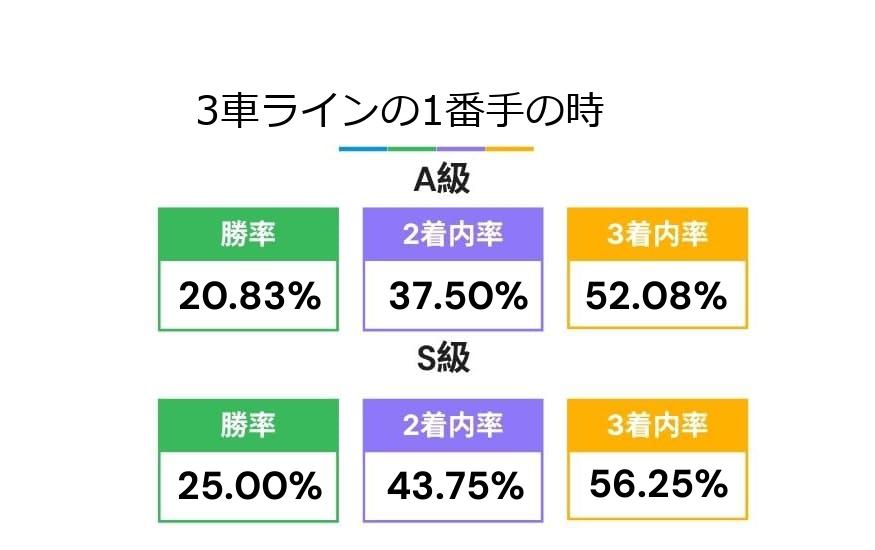The width and height of the screenshot is (875, 550).
Task: Click the 43.75% value in S級
Action: coord(457,487)
